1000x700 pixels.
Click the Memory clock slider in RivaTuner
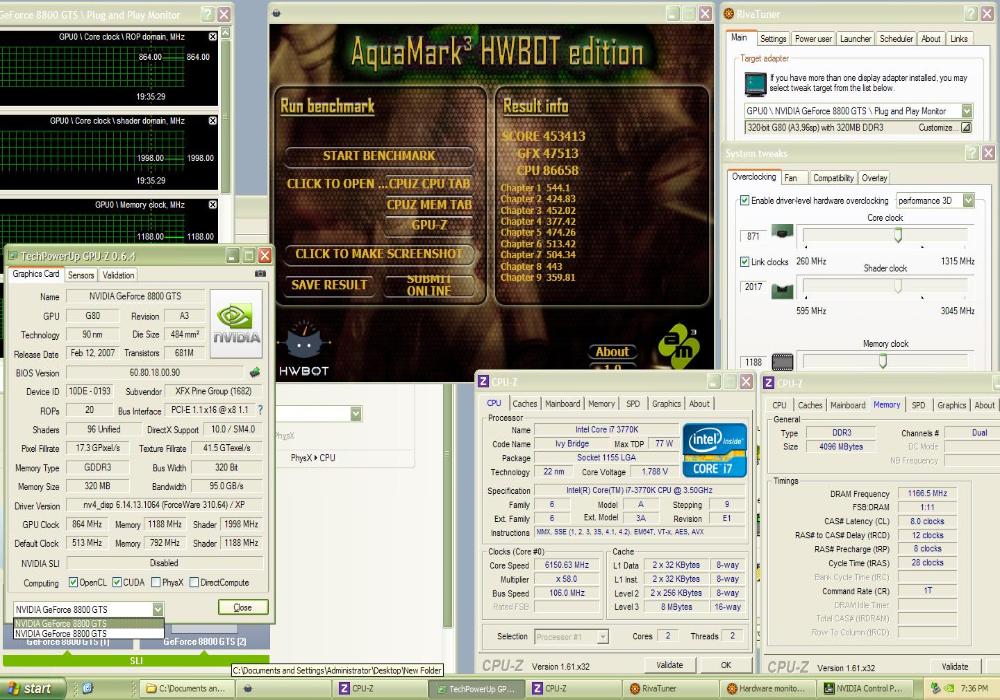pyautogui.click(x=885, y=361)
